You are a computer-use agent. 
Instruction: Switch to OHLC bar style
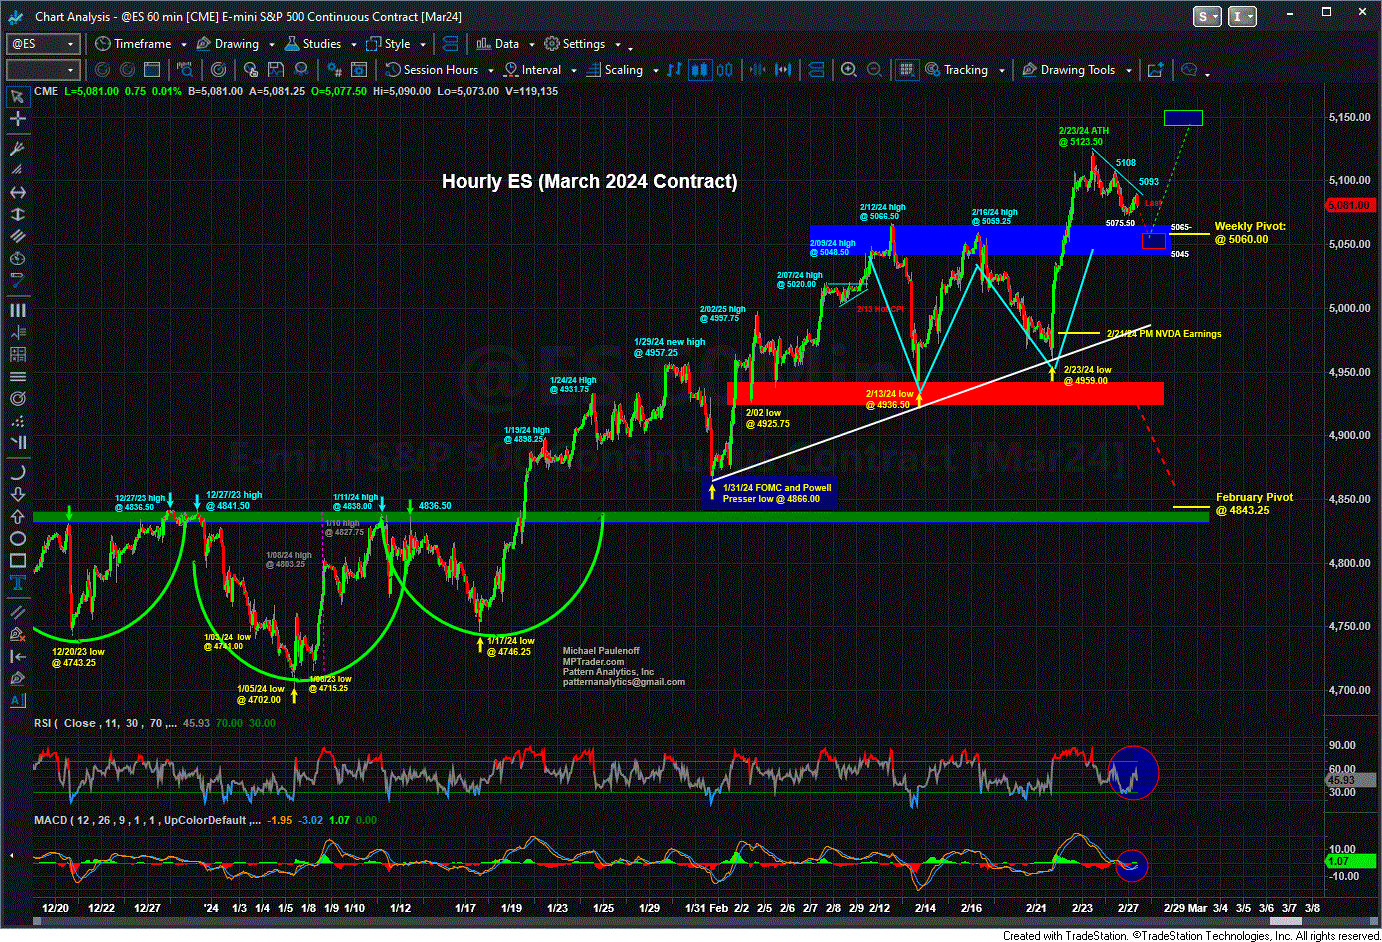point(674,70)
